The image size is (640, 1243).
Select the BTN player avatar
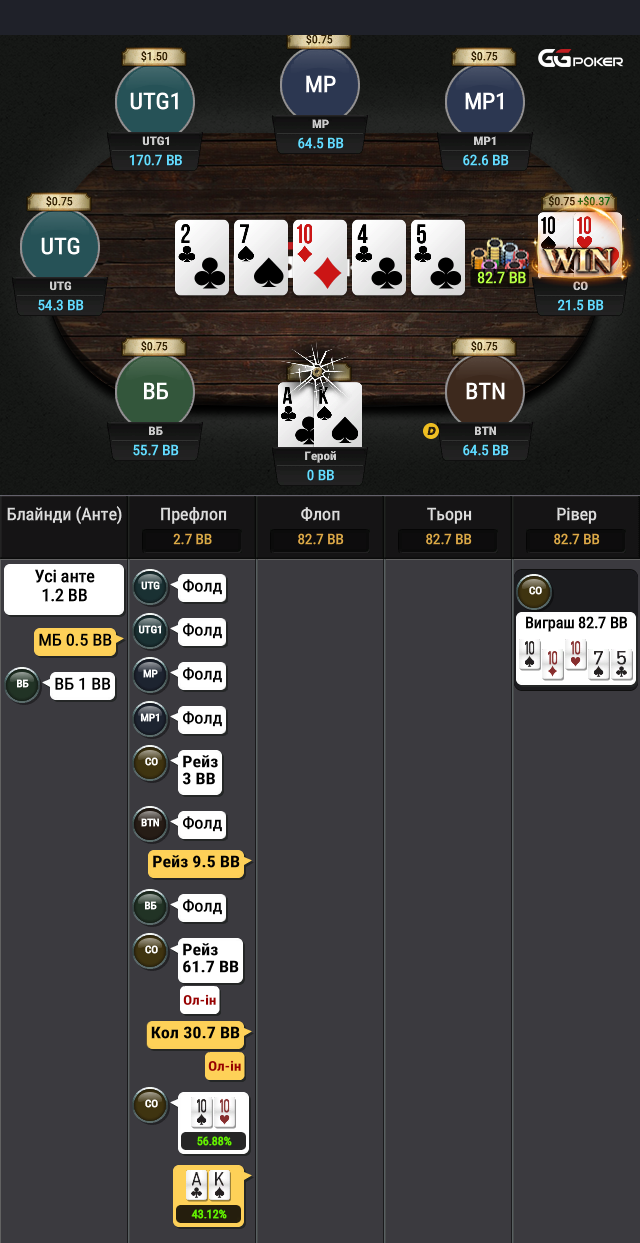(485, 391)
